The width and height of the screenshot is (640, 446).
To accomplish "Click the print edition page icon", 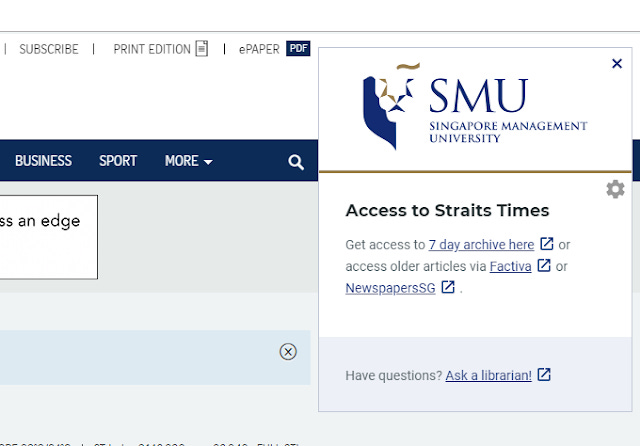I will point(202,49).
